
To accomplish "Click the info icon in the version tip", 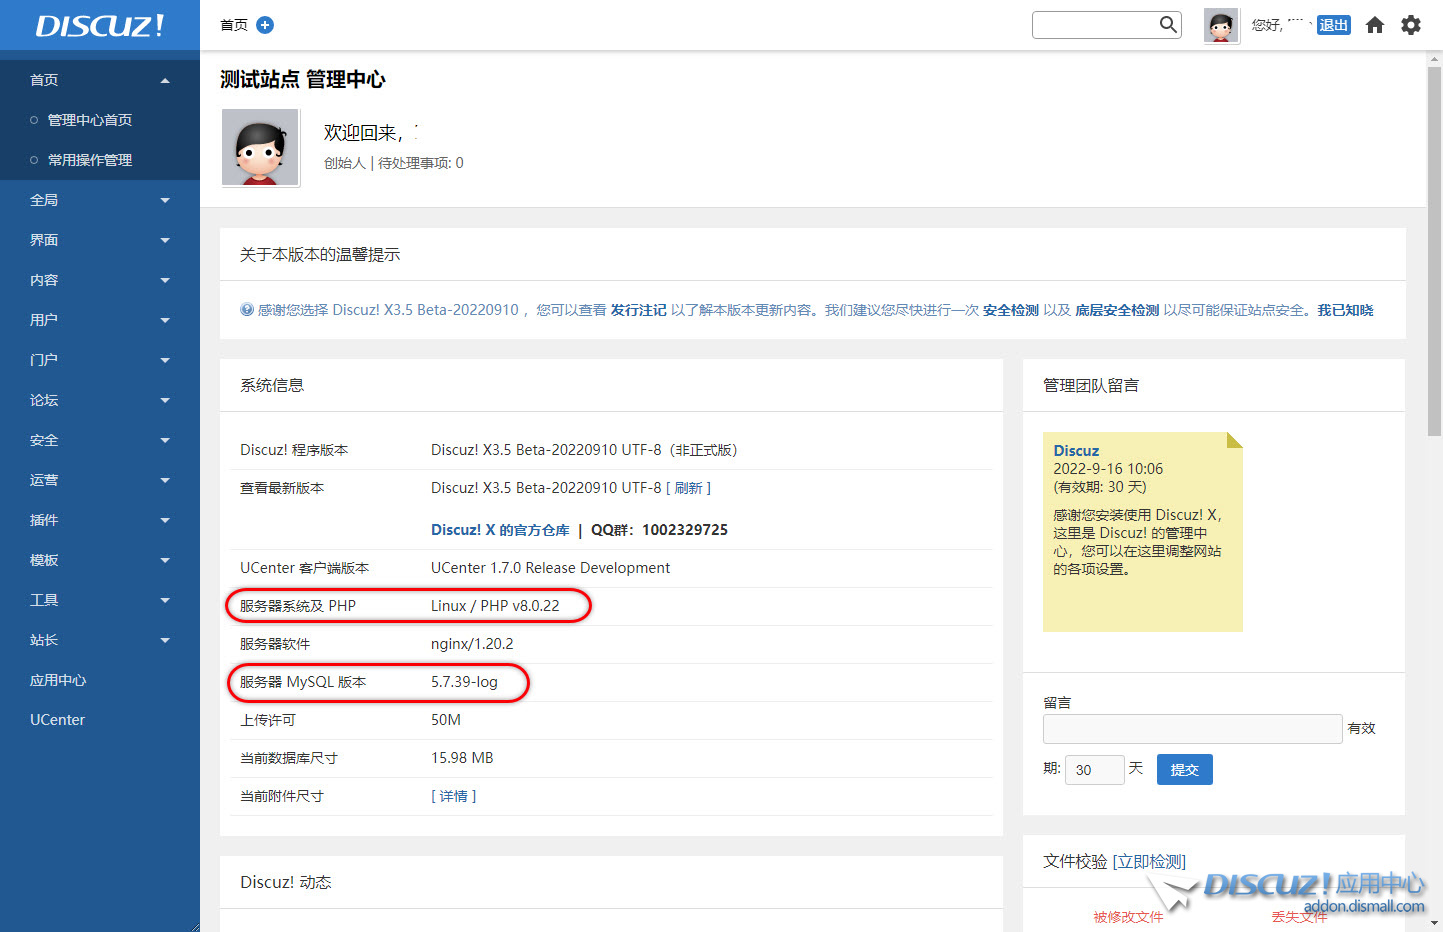I will point(247,310).
